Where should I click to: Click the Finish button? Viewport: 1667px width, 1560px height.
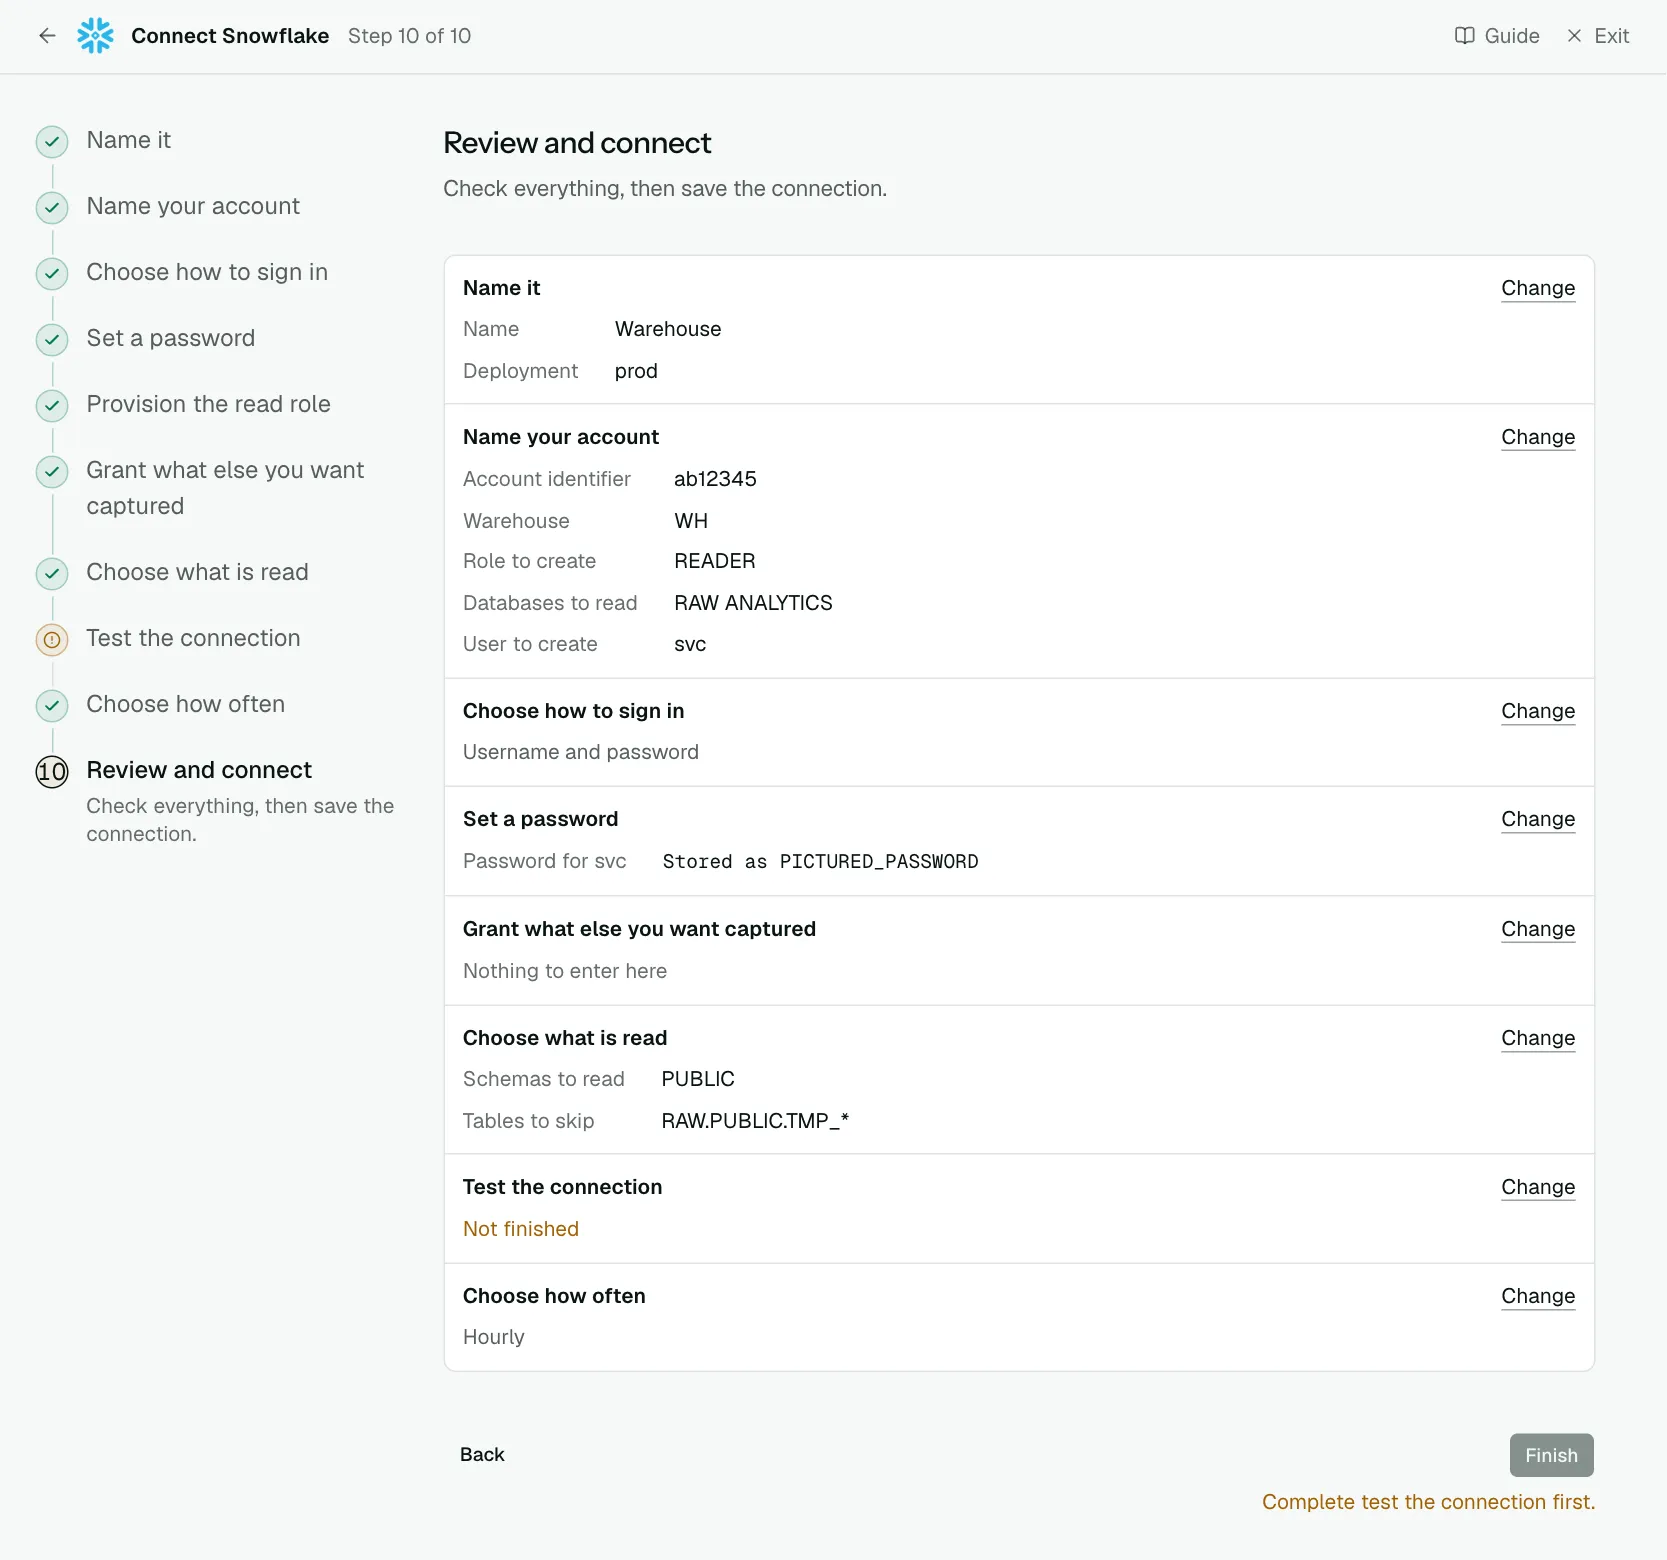point(1551,1455)
